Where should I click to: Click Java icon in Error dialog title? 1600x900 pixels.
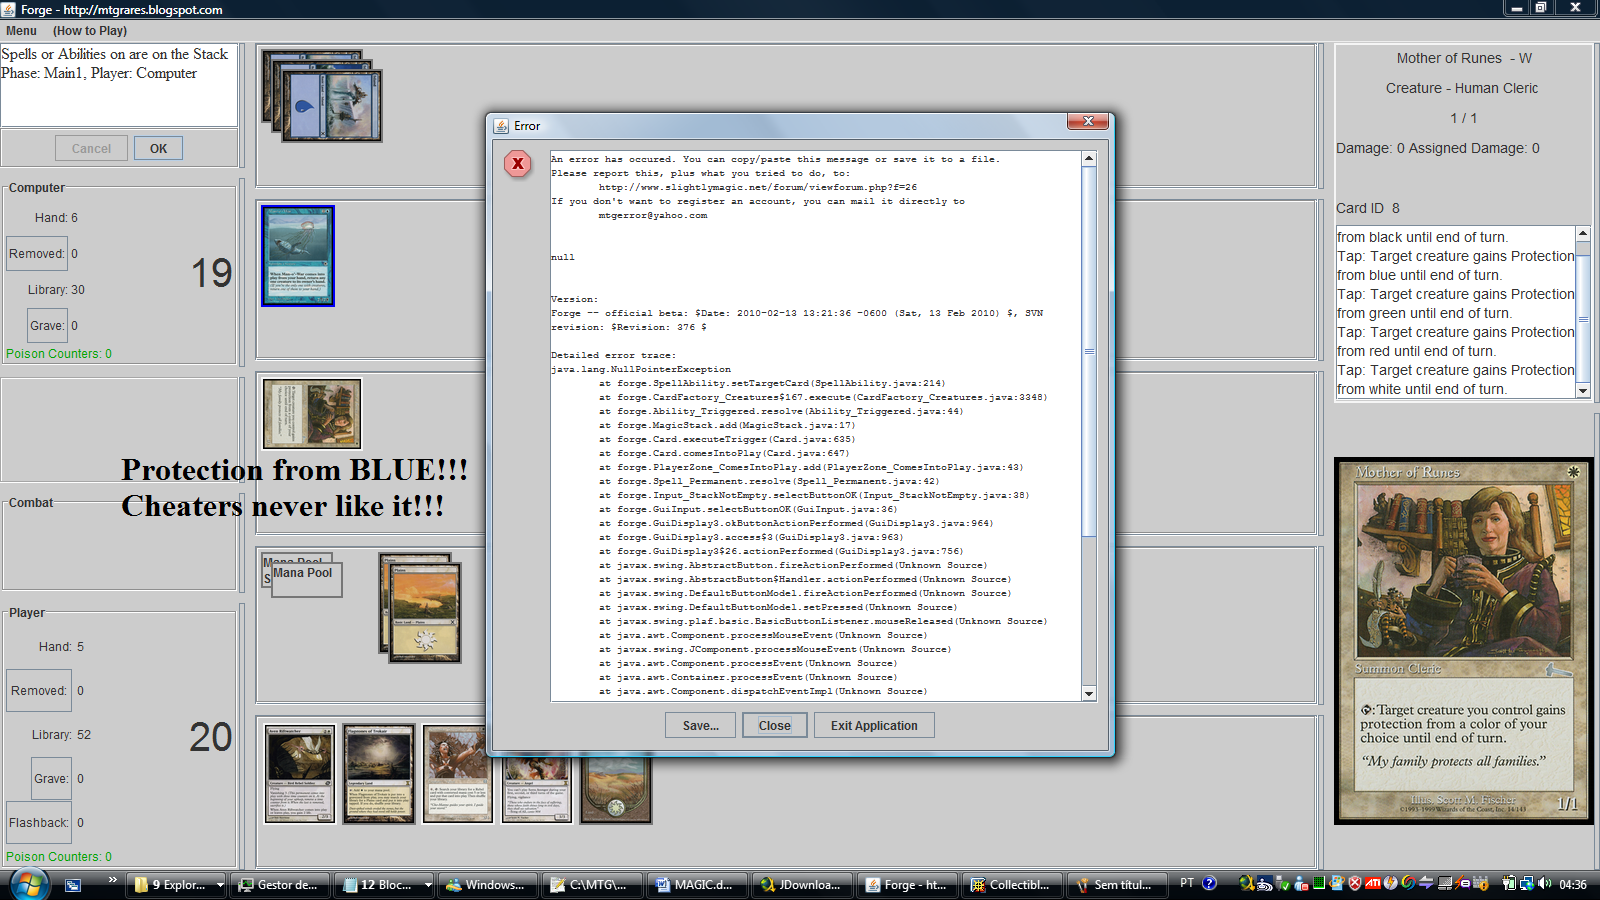(501, 126)
